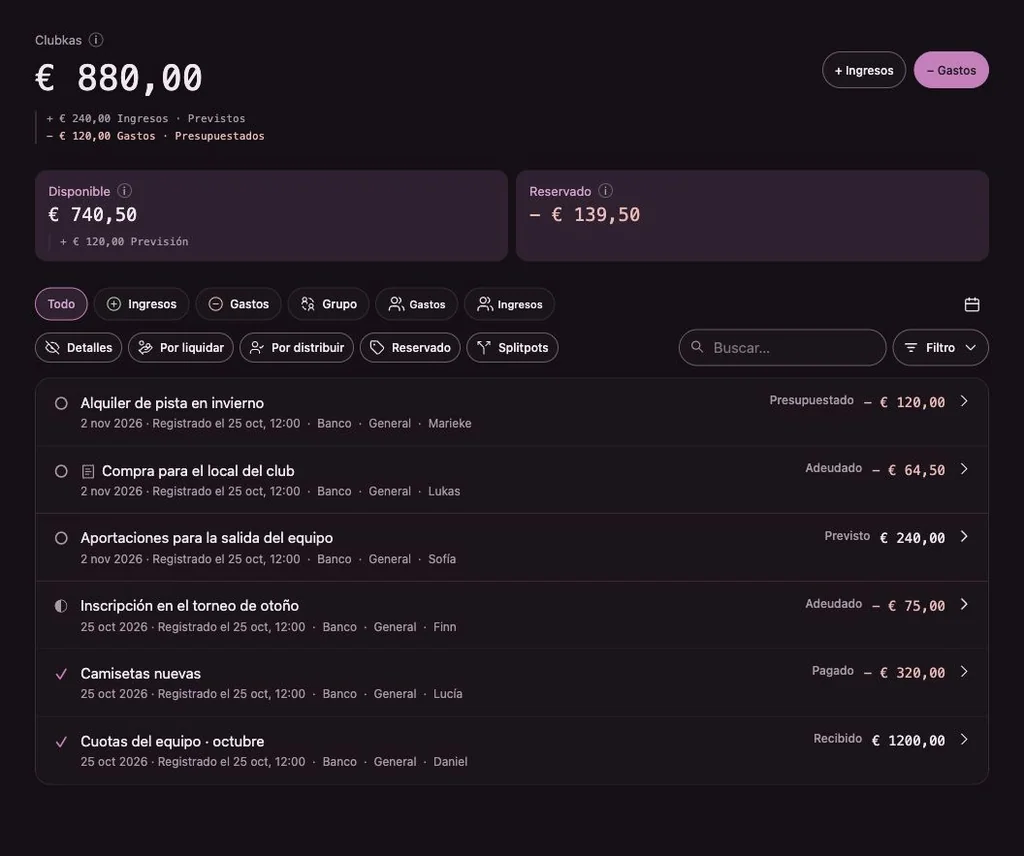Expand Alquiler de pista row chevron
Image resolution: width=1024 pixels, height=856 pixels.
coord(964,401)
